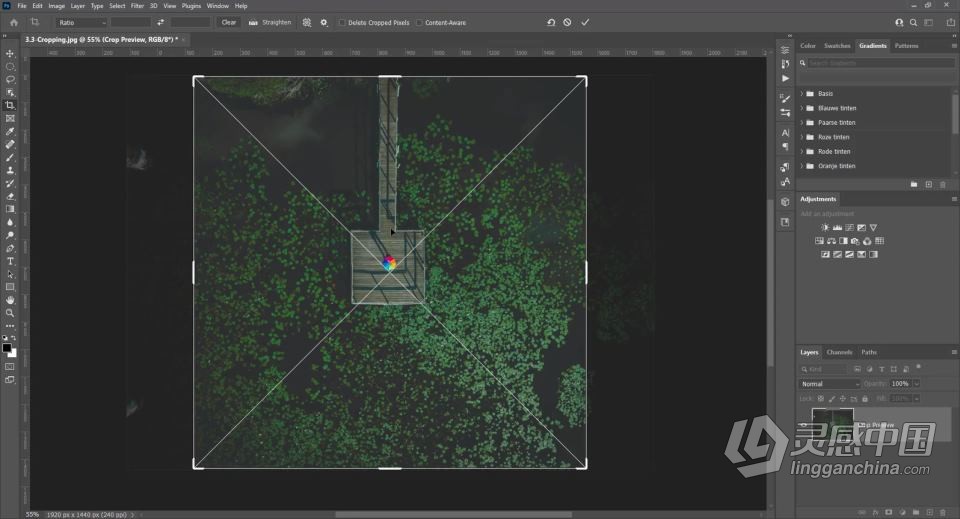This screenshot has width=960, height=519.
Task: Expand the Paarse tinten gradient folder
Action: 801,122
